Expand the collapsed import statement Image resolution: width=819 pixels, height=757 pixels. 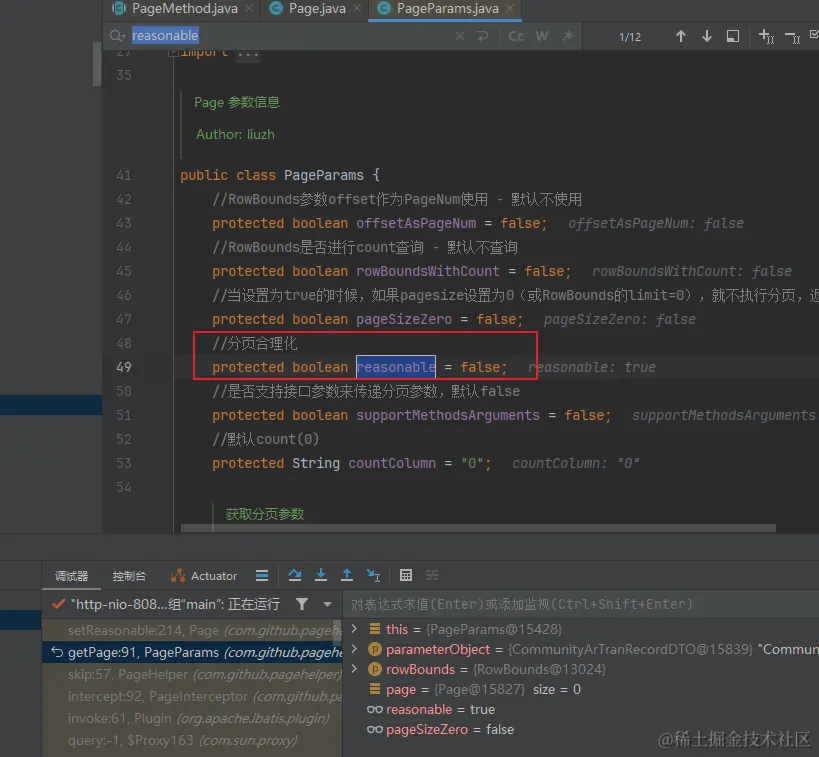click(x=173, y=52)
